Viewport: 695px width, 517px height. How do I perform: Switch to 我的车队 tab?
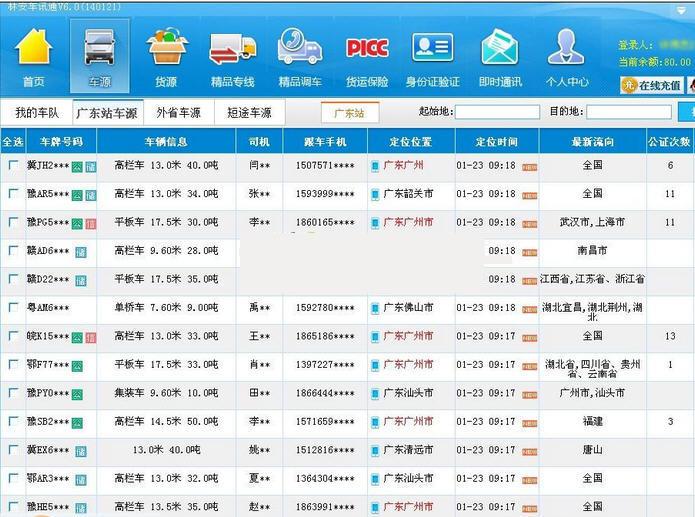(x=37, y=112)
